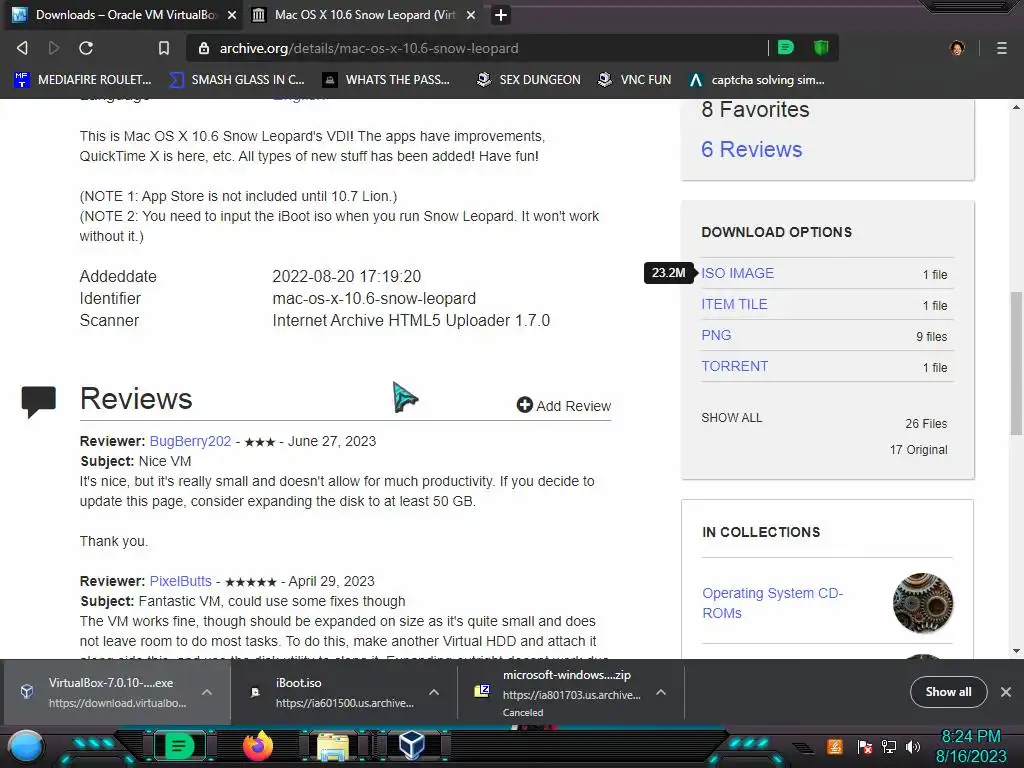Open the profile avatar icon

tap(957, 48)
